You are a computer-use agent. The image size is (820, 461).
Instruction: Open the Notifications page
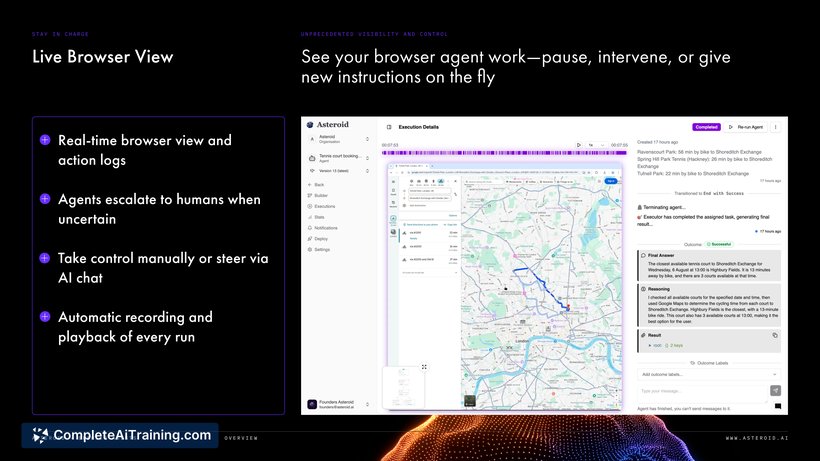pos(322,228)
